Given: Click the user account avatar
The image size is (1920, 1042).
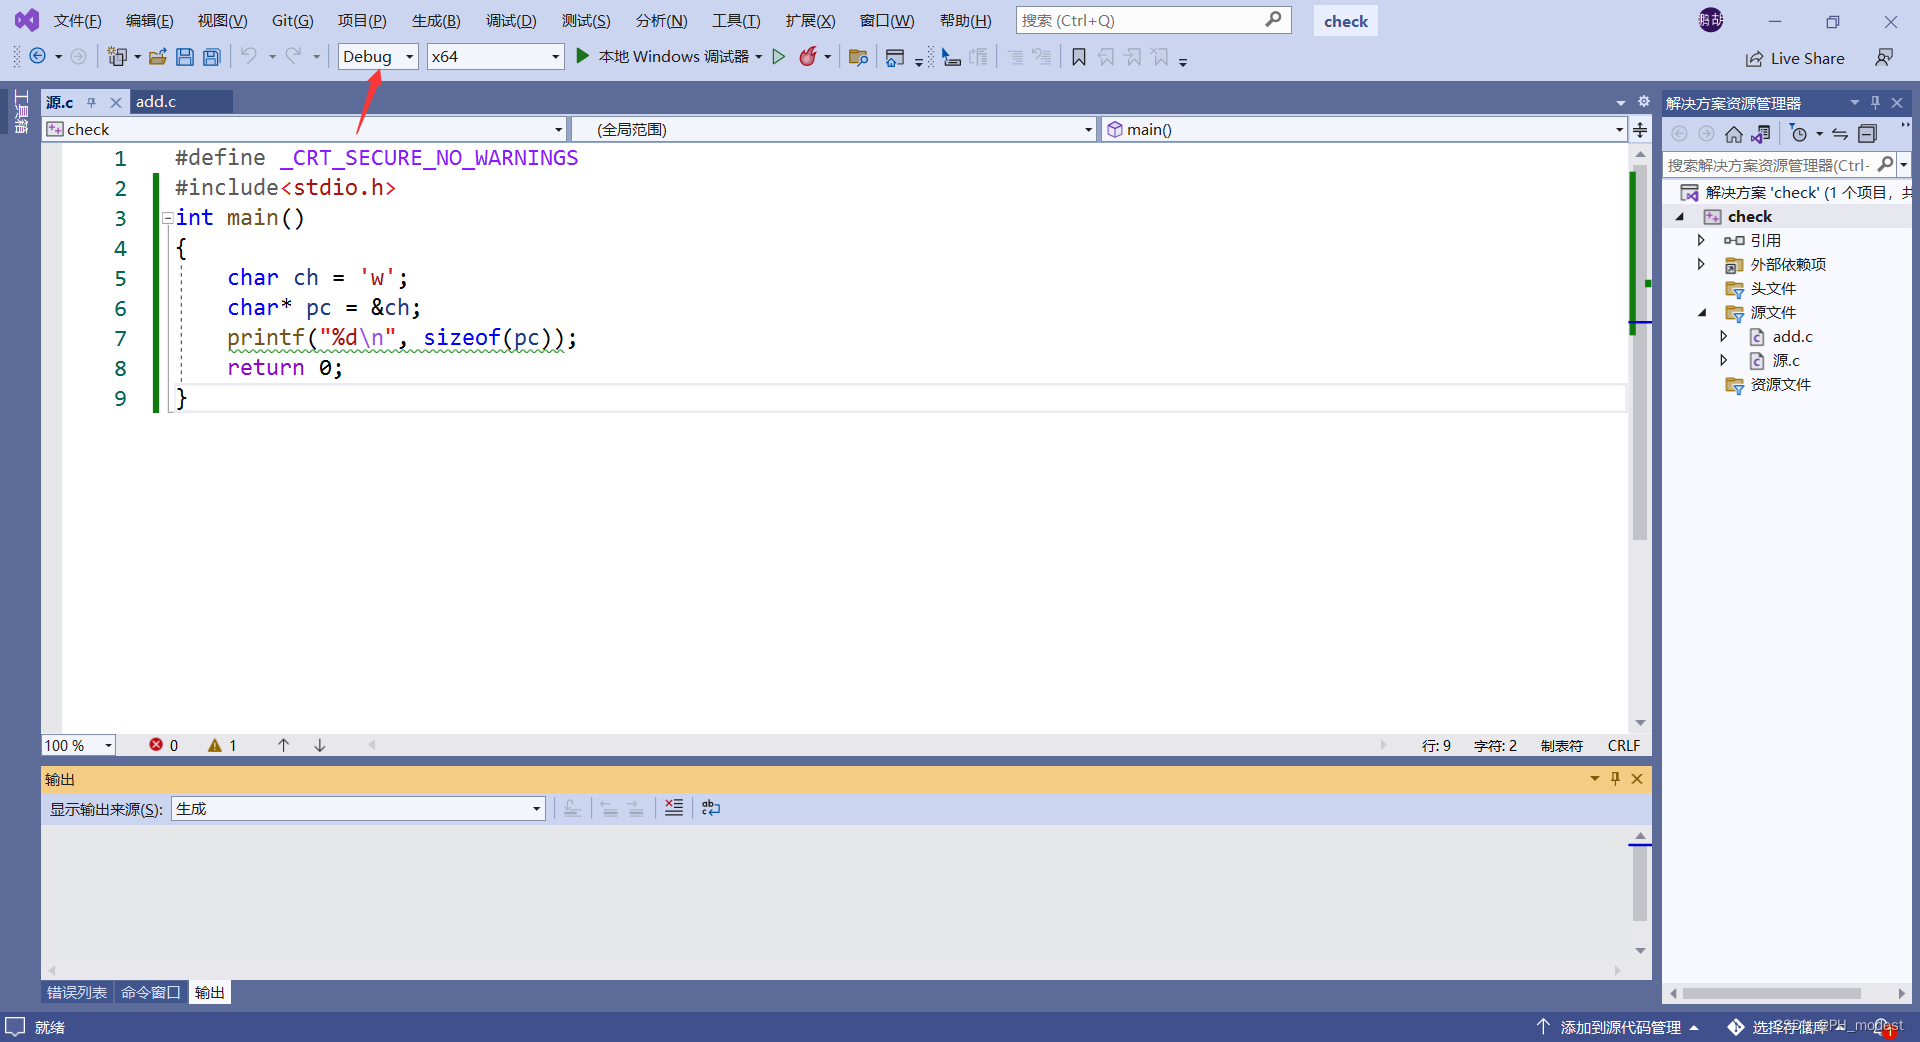Looking at the screenshot, I should click(1711, 20).
